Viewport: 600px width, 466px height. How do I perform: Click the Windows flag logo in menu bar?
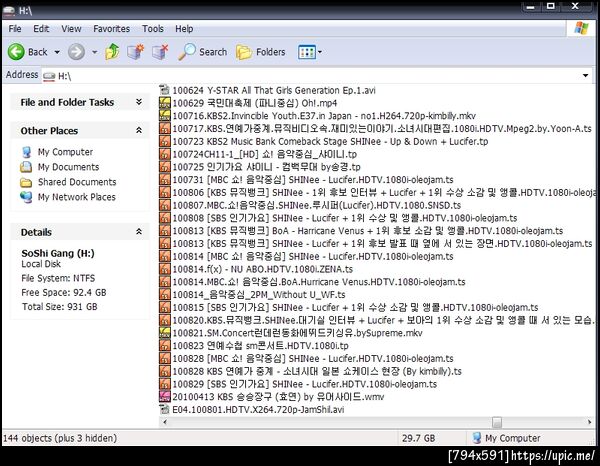coord(581,28)
